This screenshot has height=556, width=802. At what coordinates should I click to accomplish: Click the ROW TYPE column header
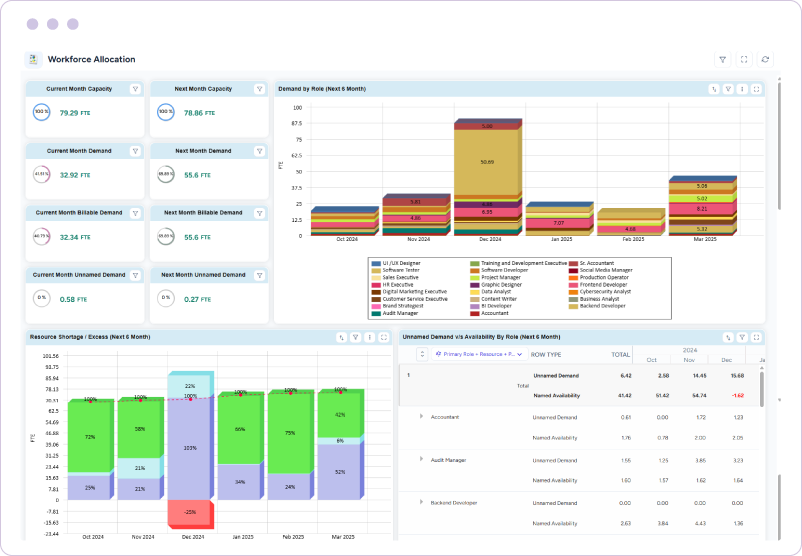[546, 354]
